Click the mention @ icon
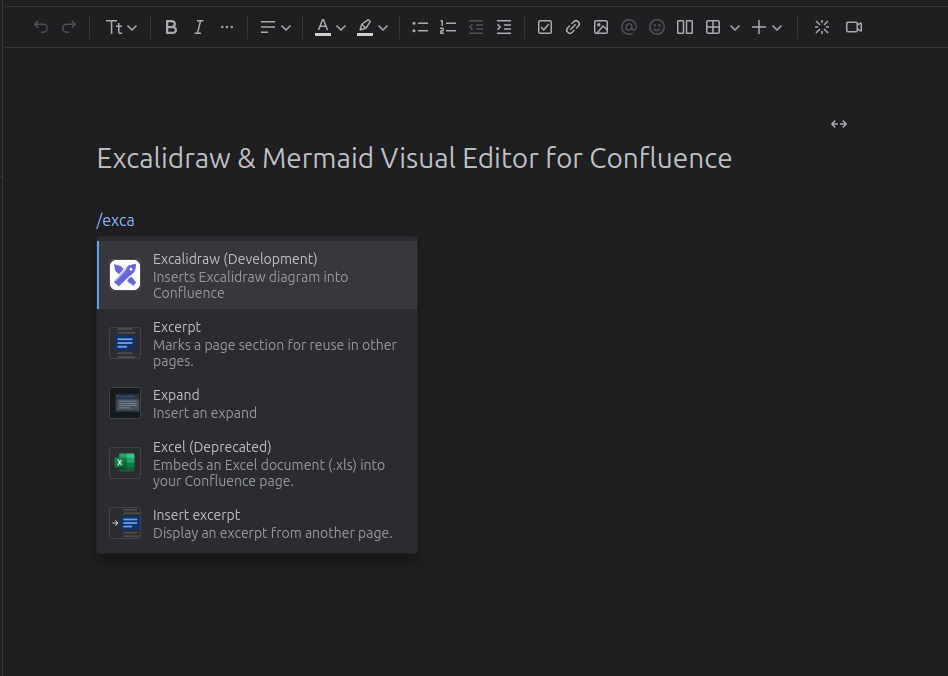The width and height of the screenshot is (948, 676). 629,27
